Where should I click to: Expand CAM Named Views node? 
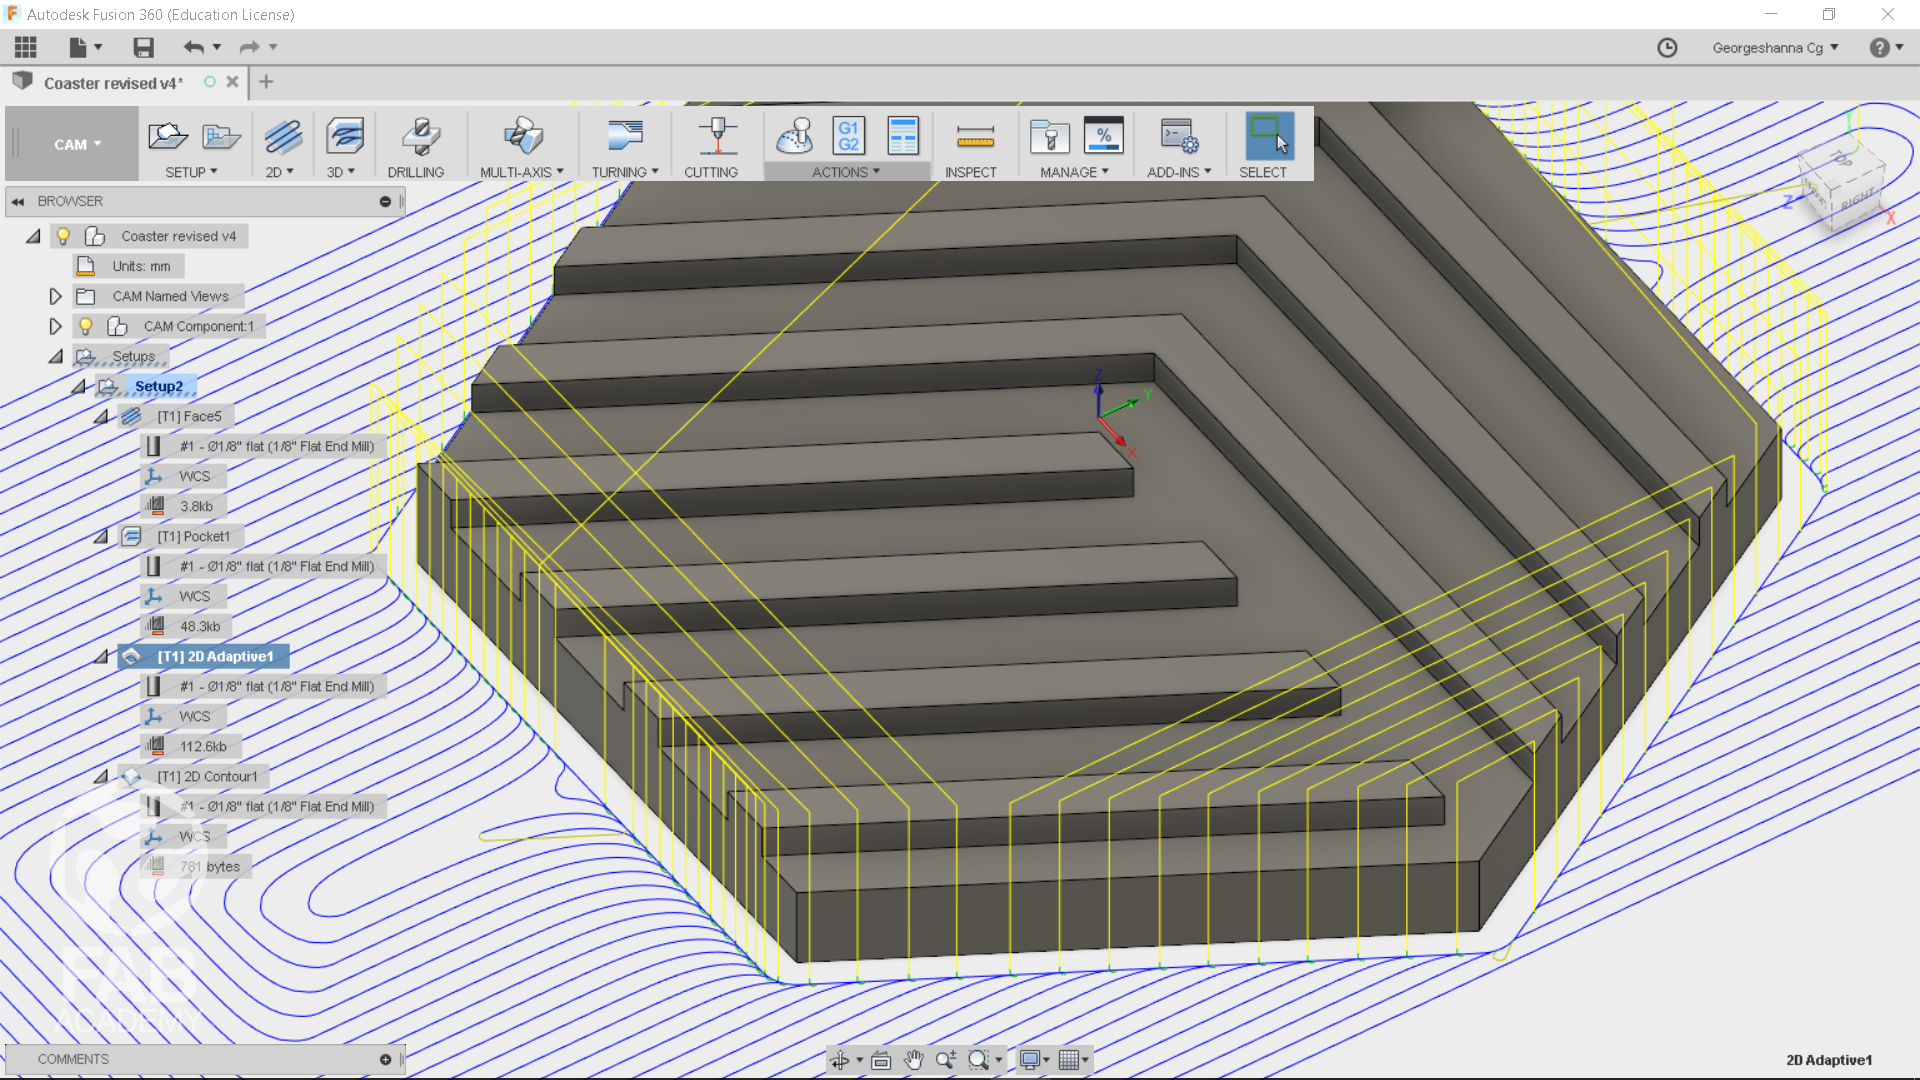point(55,296)
